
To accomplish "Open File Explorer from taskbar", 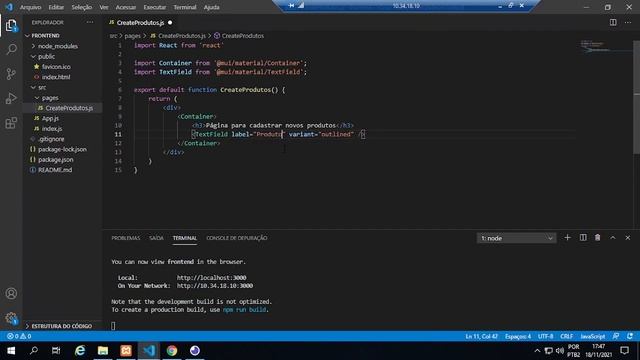I will 103,351.
